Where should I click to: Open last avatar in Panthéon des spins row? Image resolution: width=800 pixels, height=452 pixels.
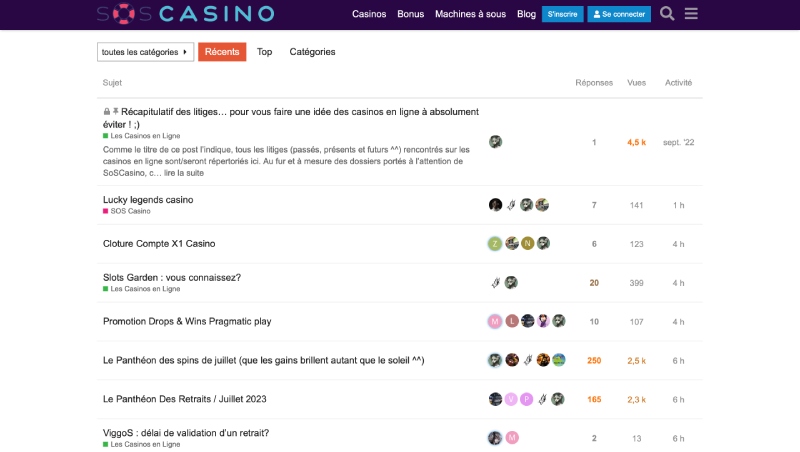click(559, 360)
